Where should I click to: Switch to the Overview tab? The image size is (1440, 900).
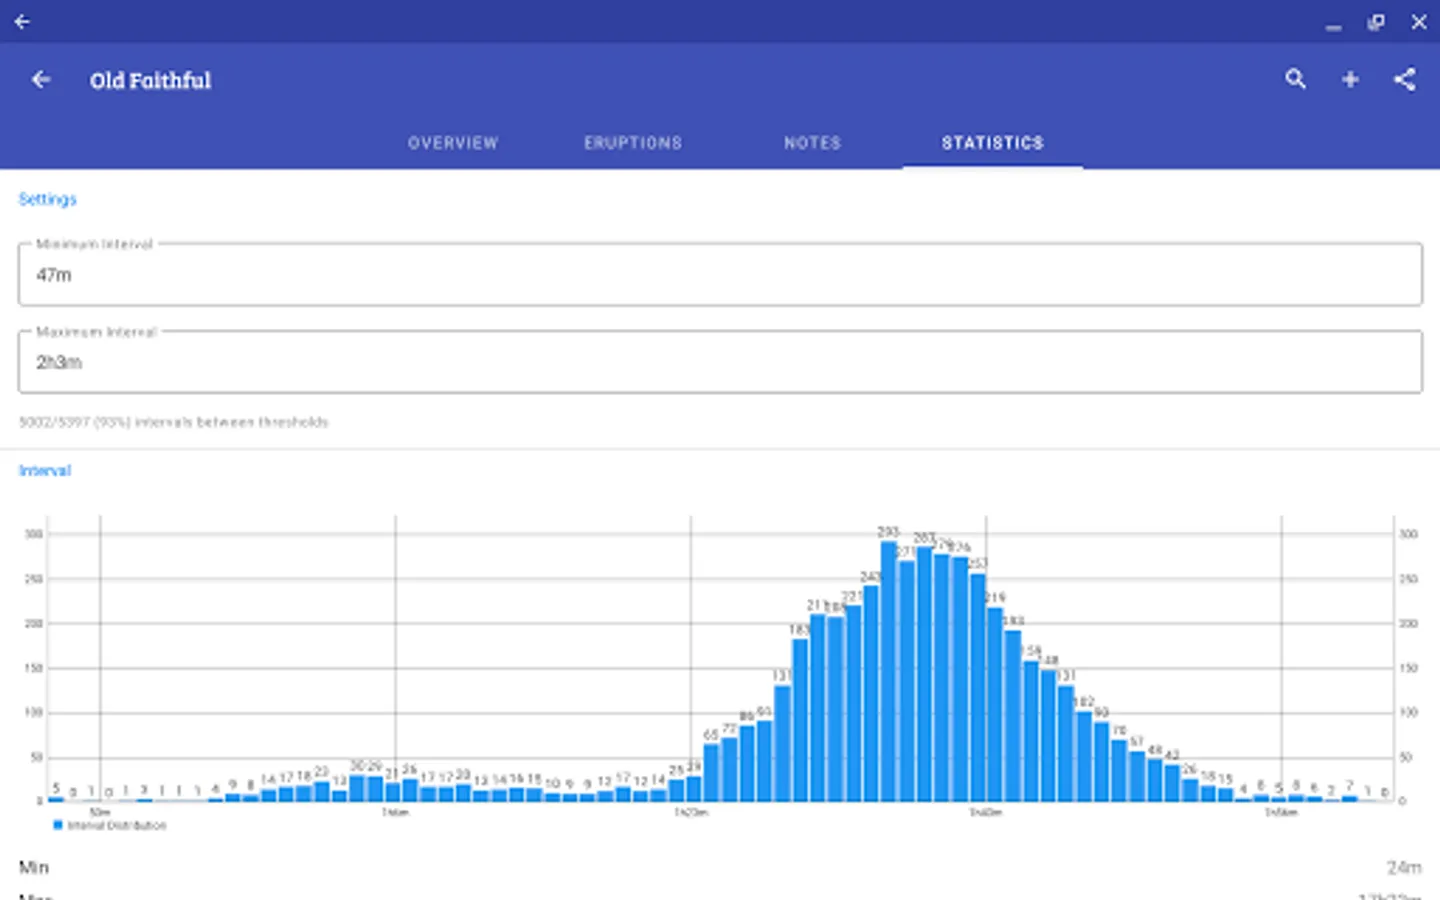click(453, 143)
